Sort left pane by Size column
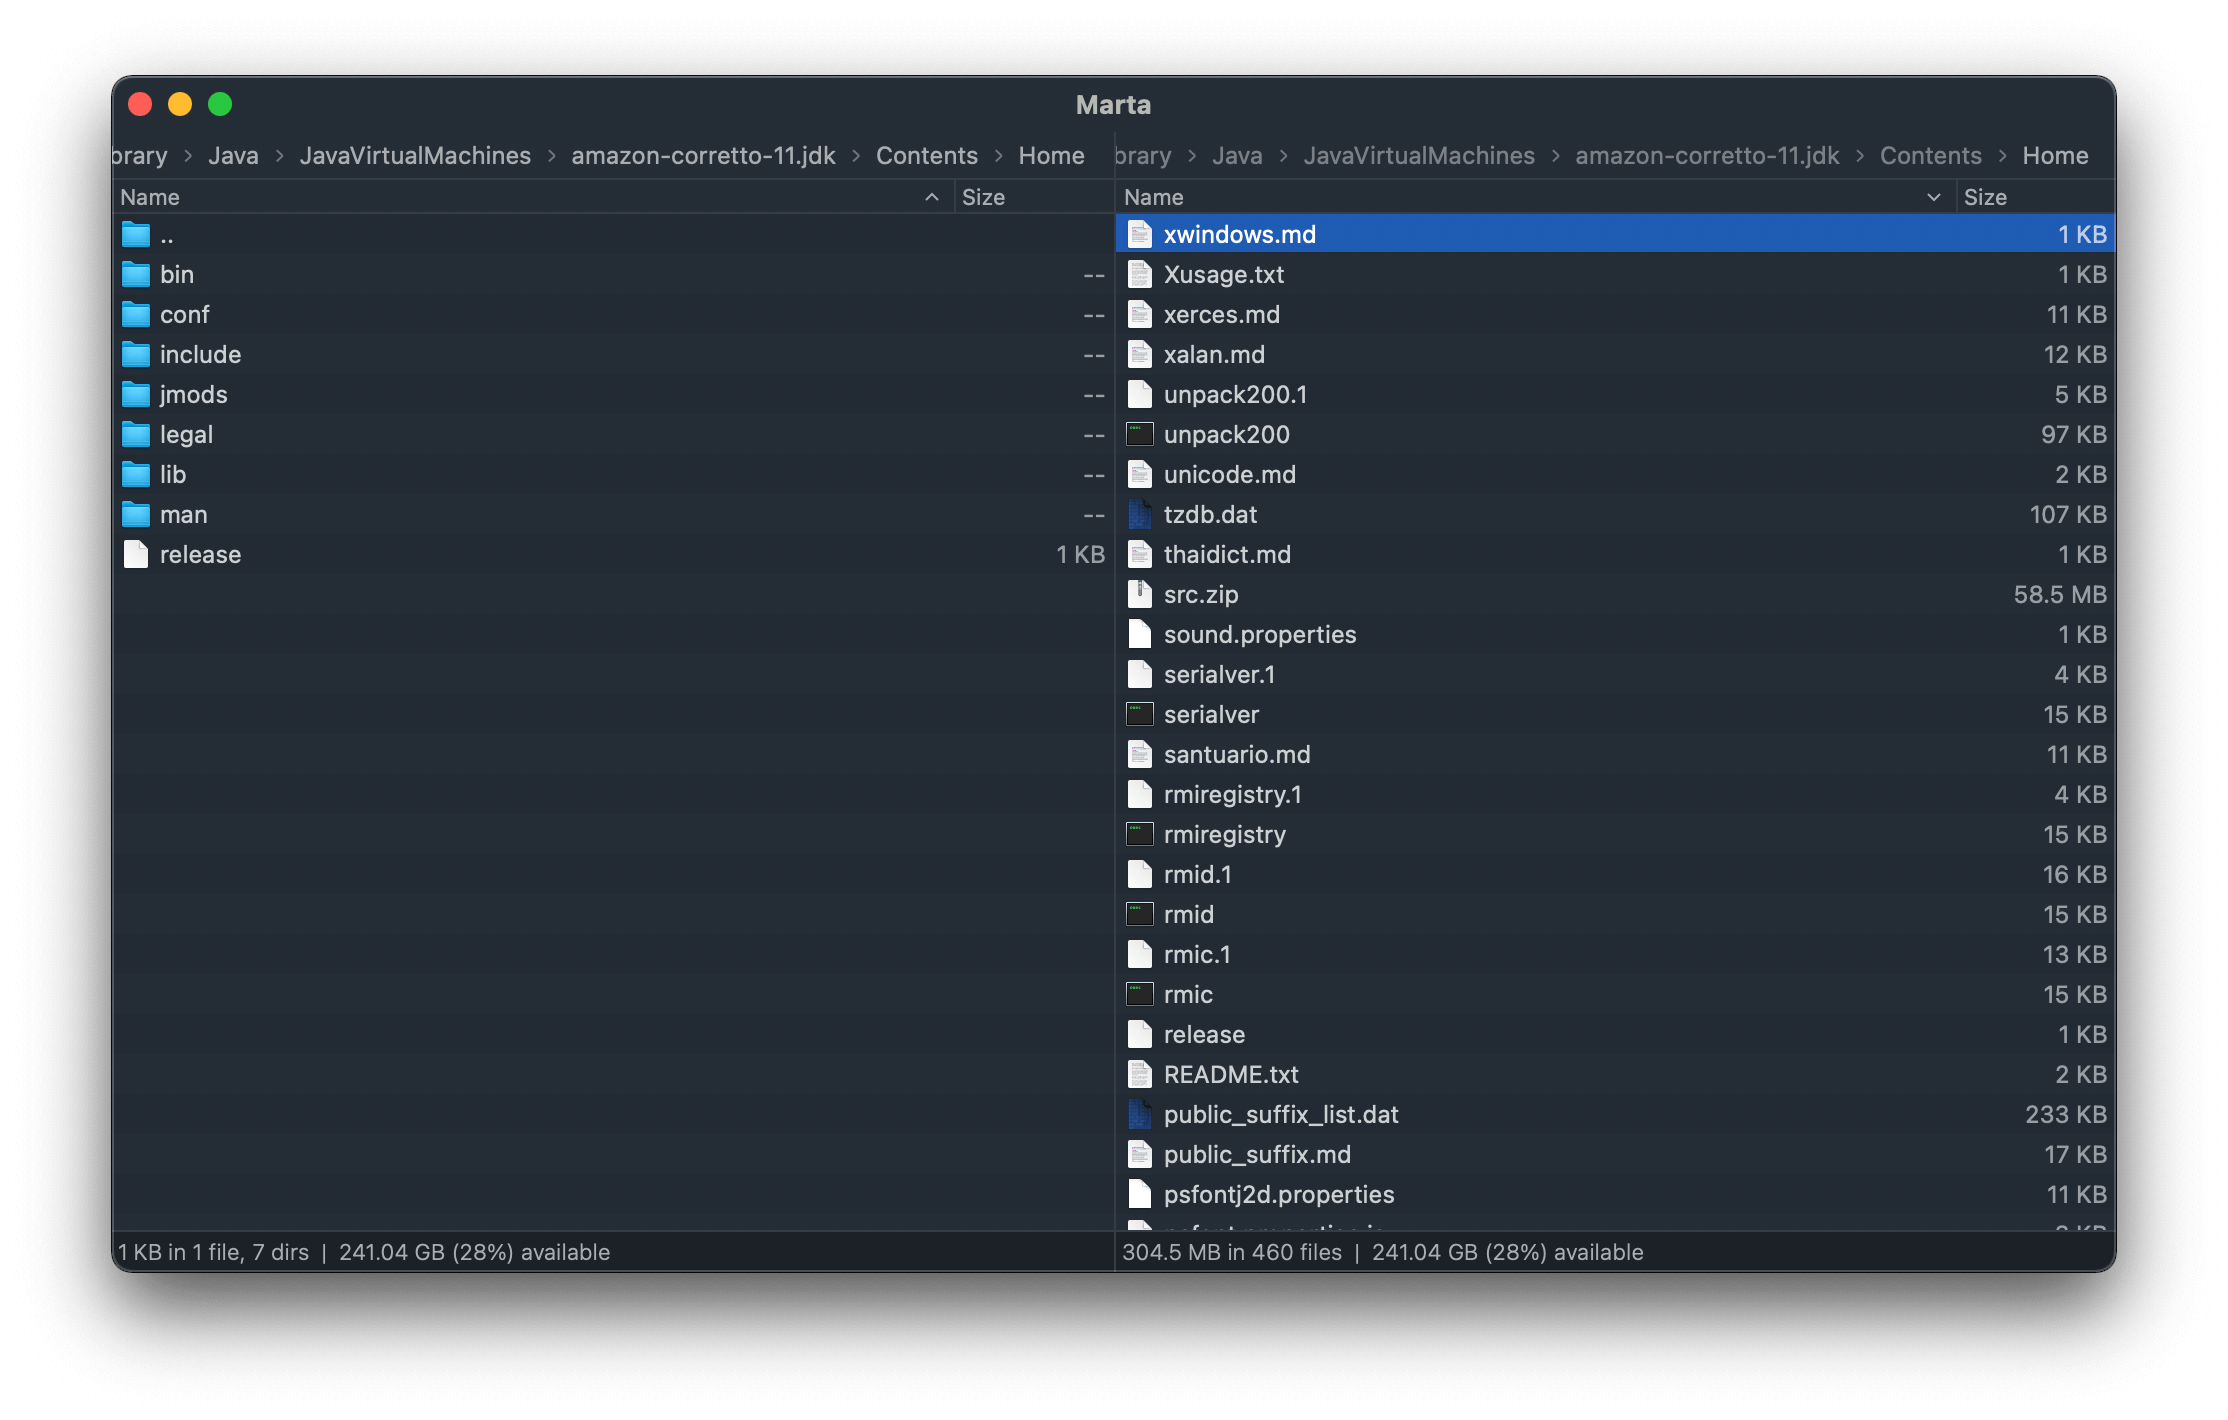The width and height of the screenshot is (2228, 1420). click(982, 197)
